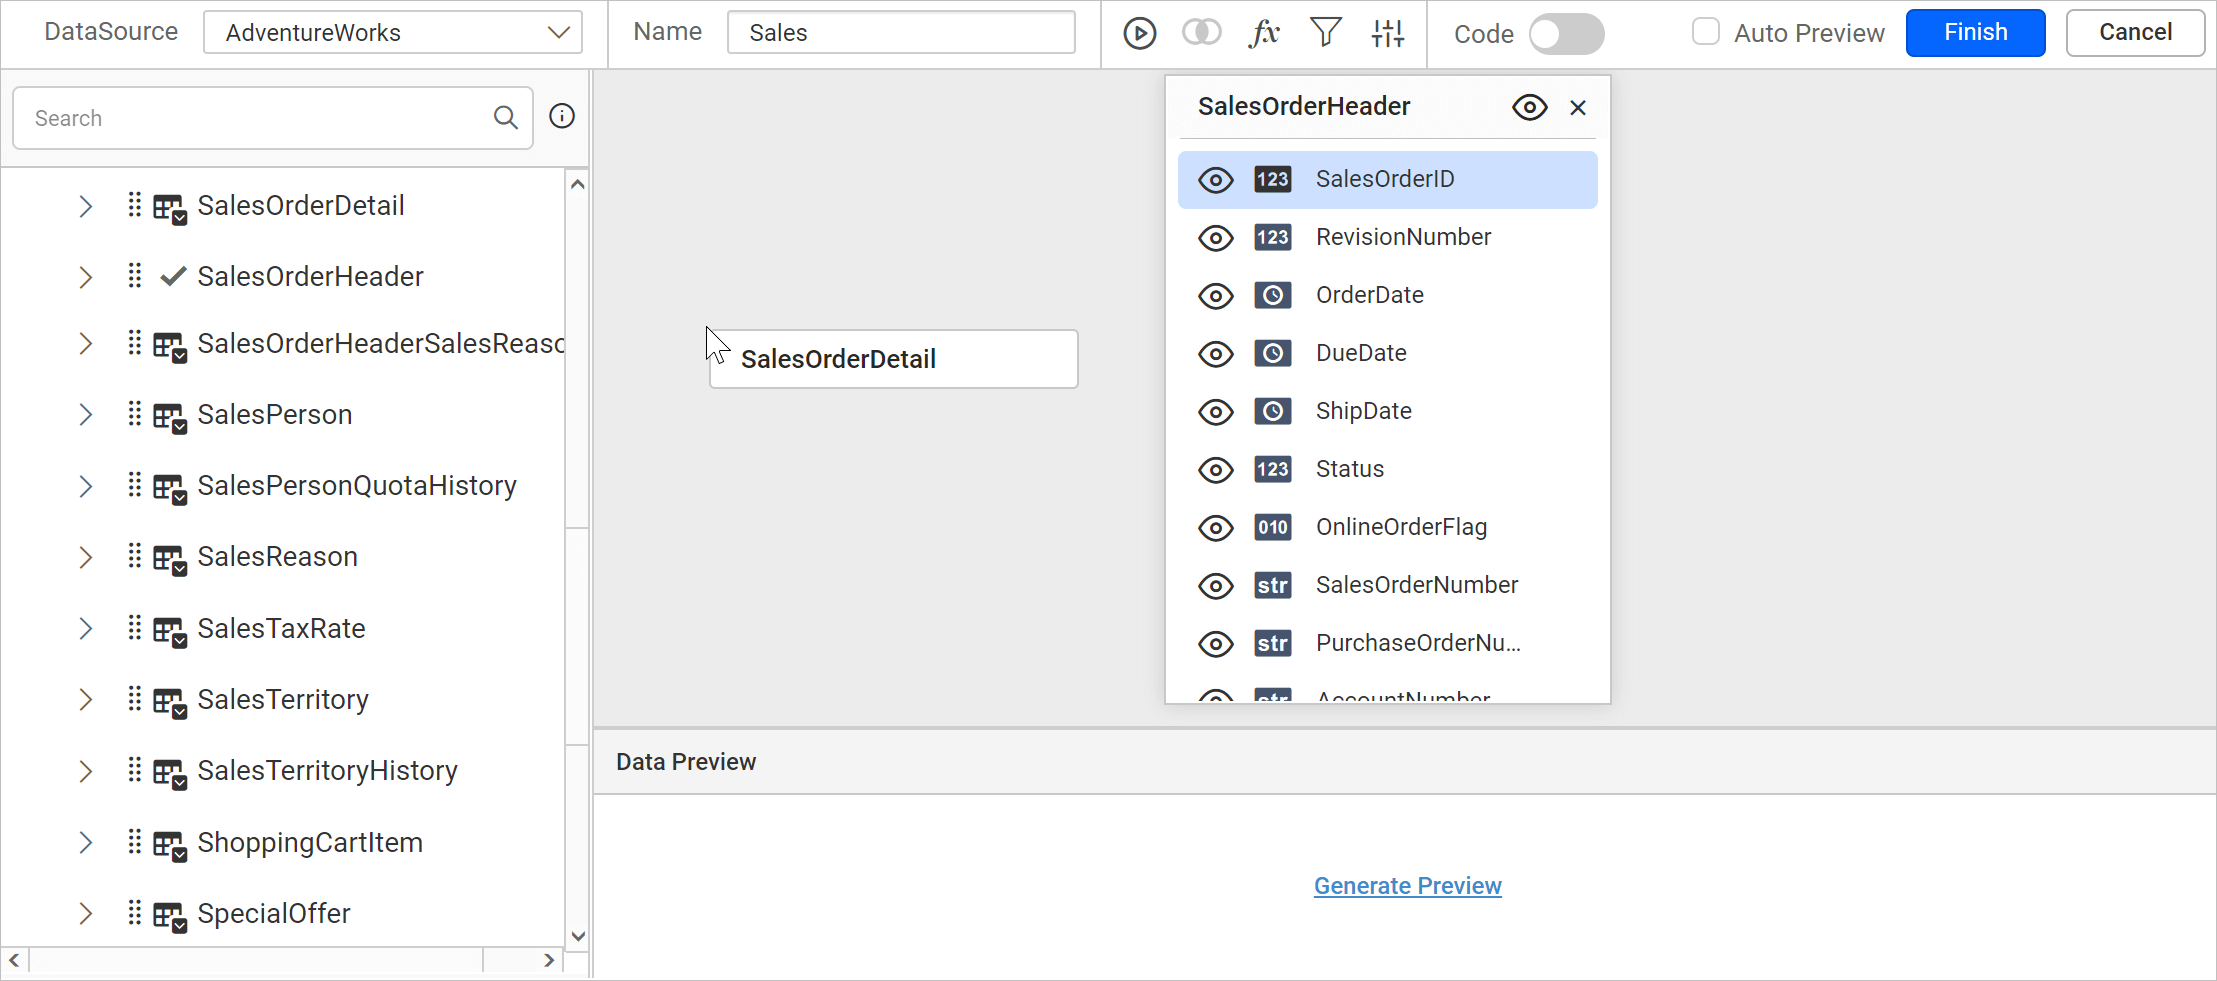Click the table icon of SalesReason
The height and width of the screenshot is (981, 2217).
169,559
